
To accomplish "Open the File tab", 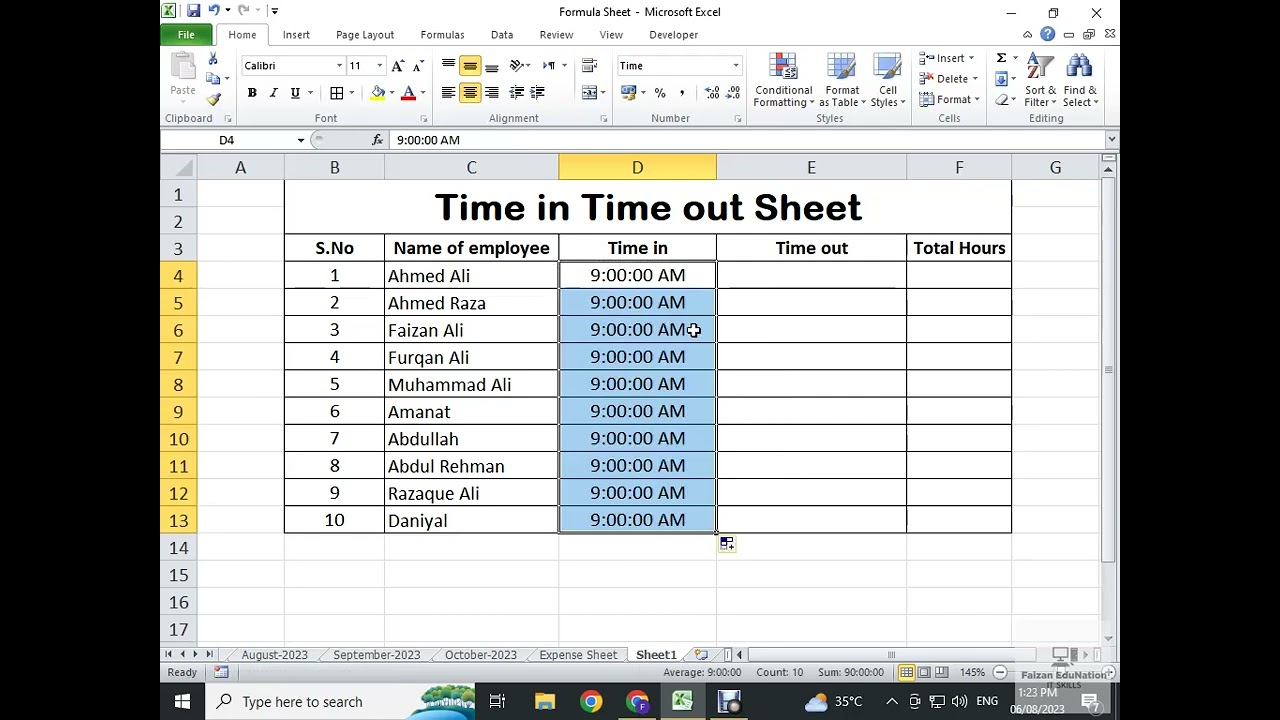I will pos(186,35).
